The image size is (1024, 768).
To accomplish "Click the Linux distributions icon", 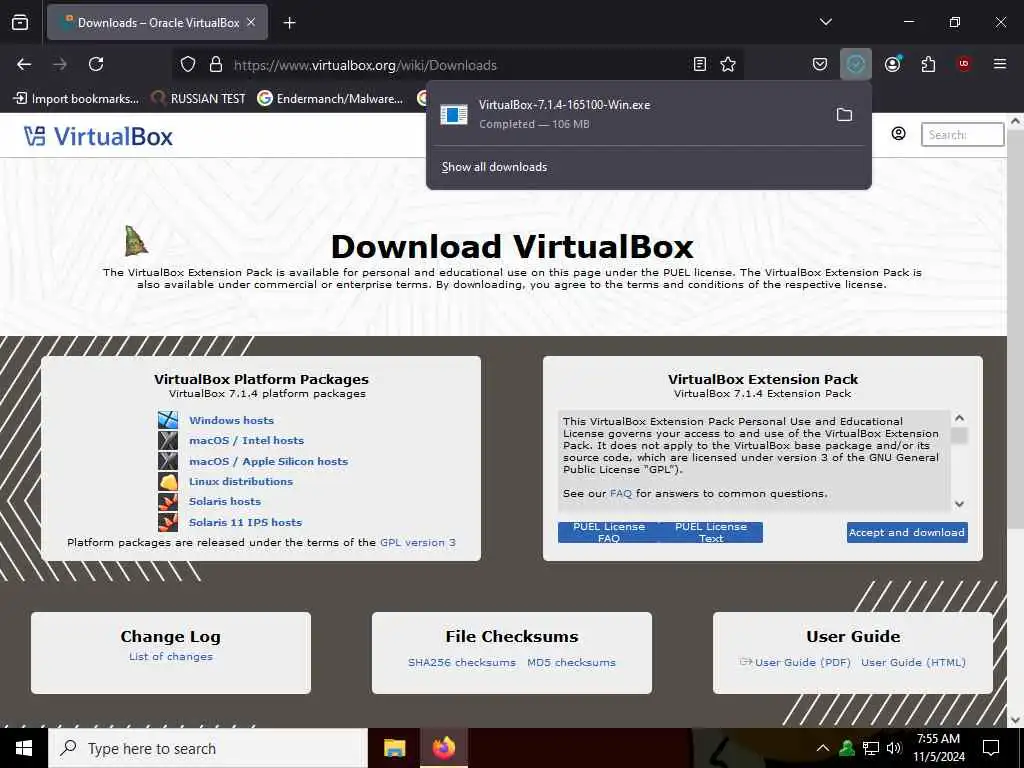I will 168,481.
